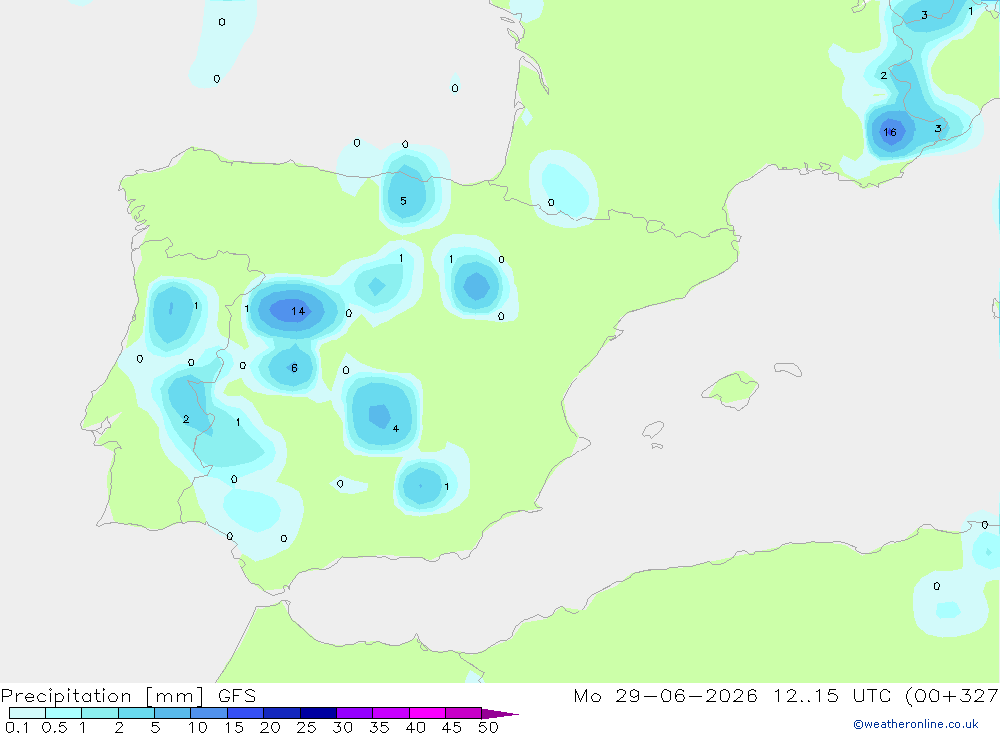
Task: Select the 25–30 mm legend color swatch
Action: pos(318,713)
